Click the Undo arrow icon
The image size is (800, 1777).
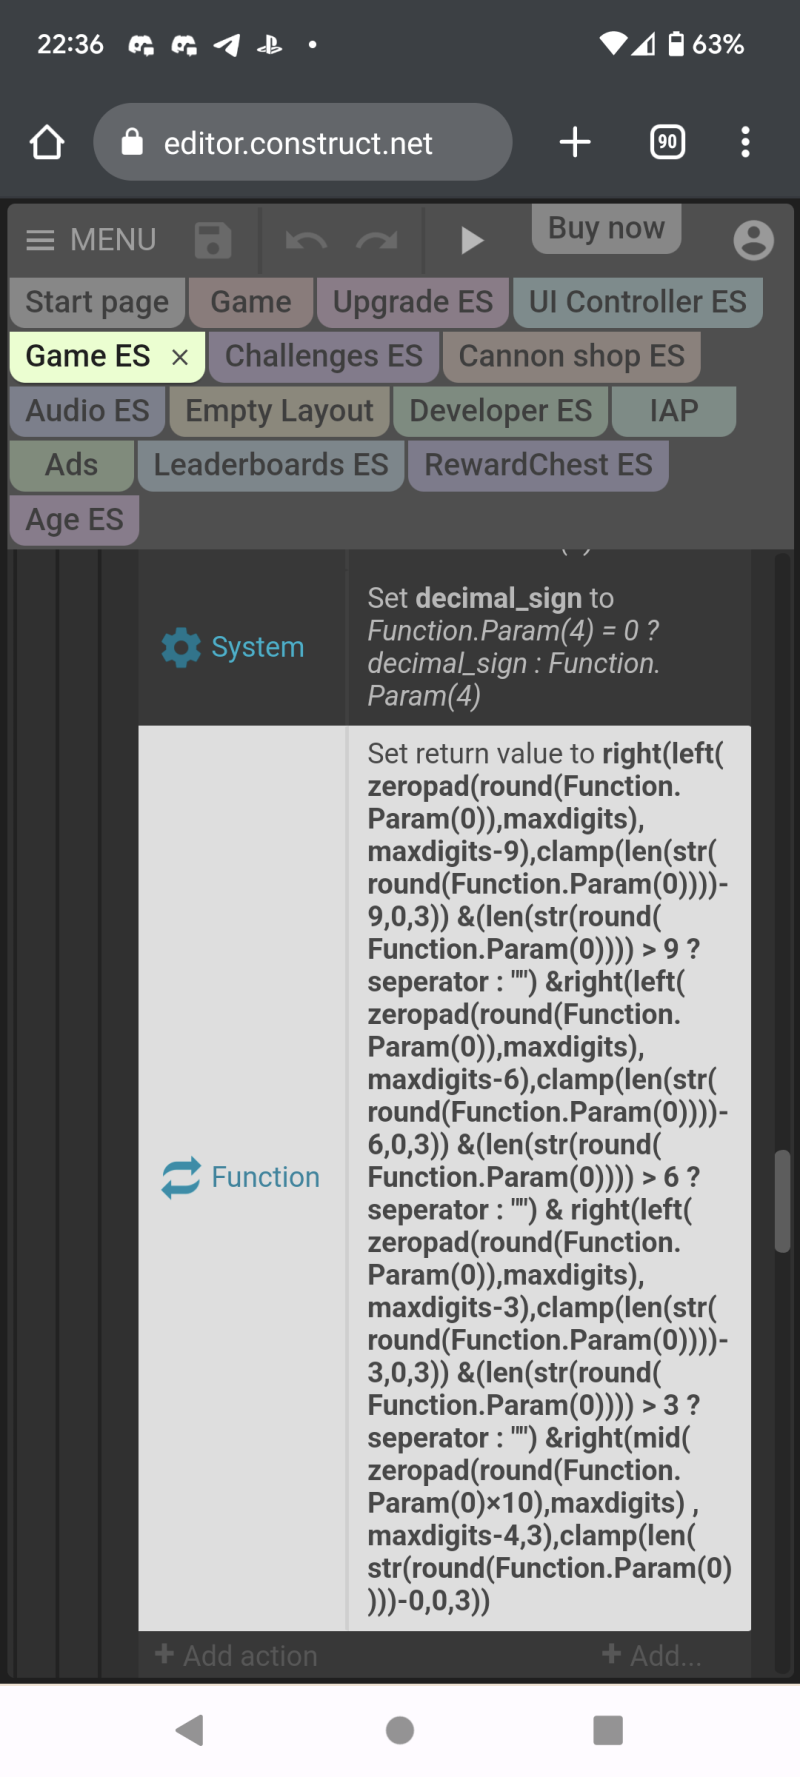[x=306, y=241]
